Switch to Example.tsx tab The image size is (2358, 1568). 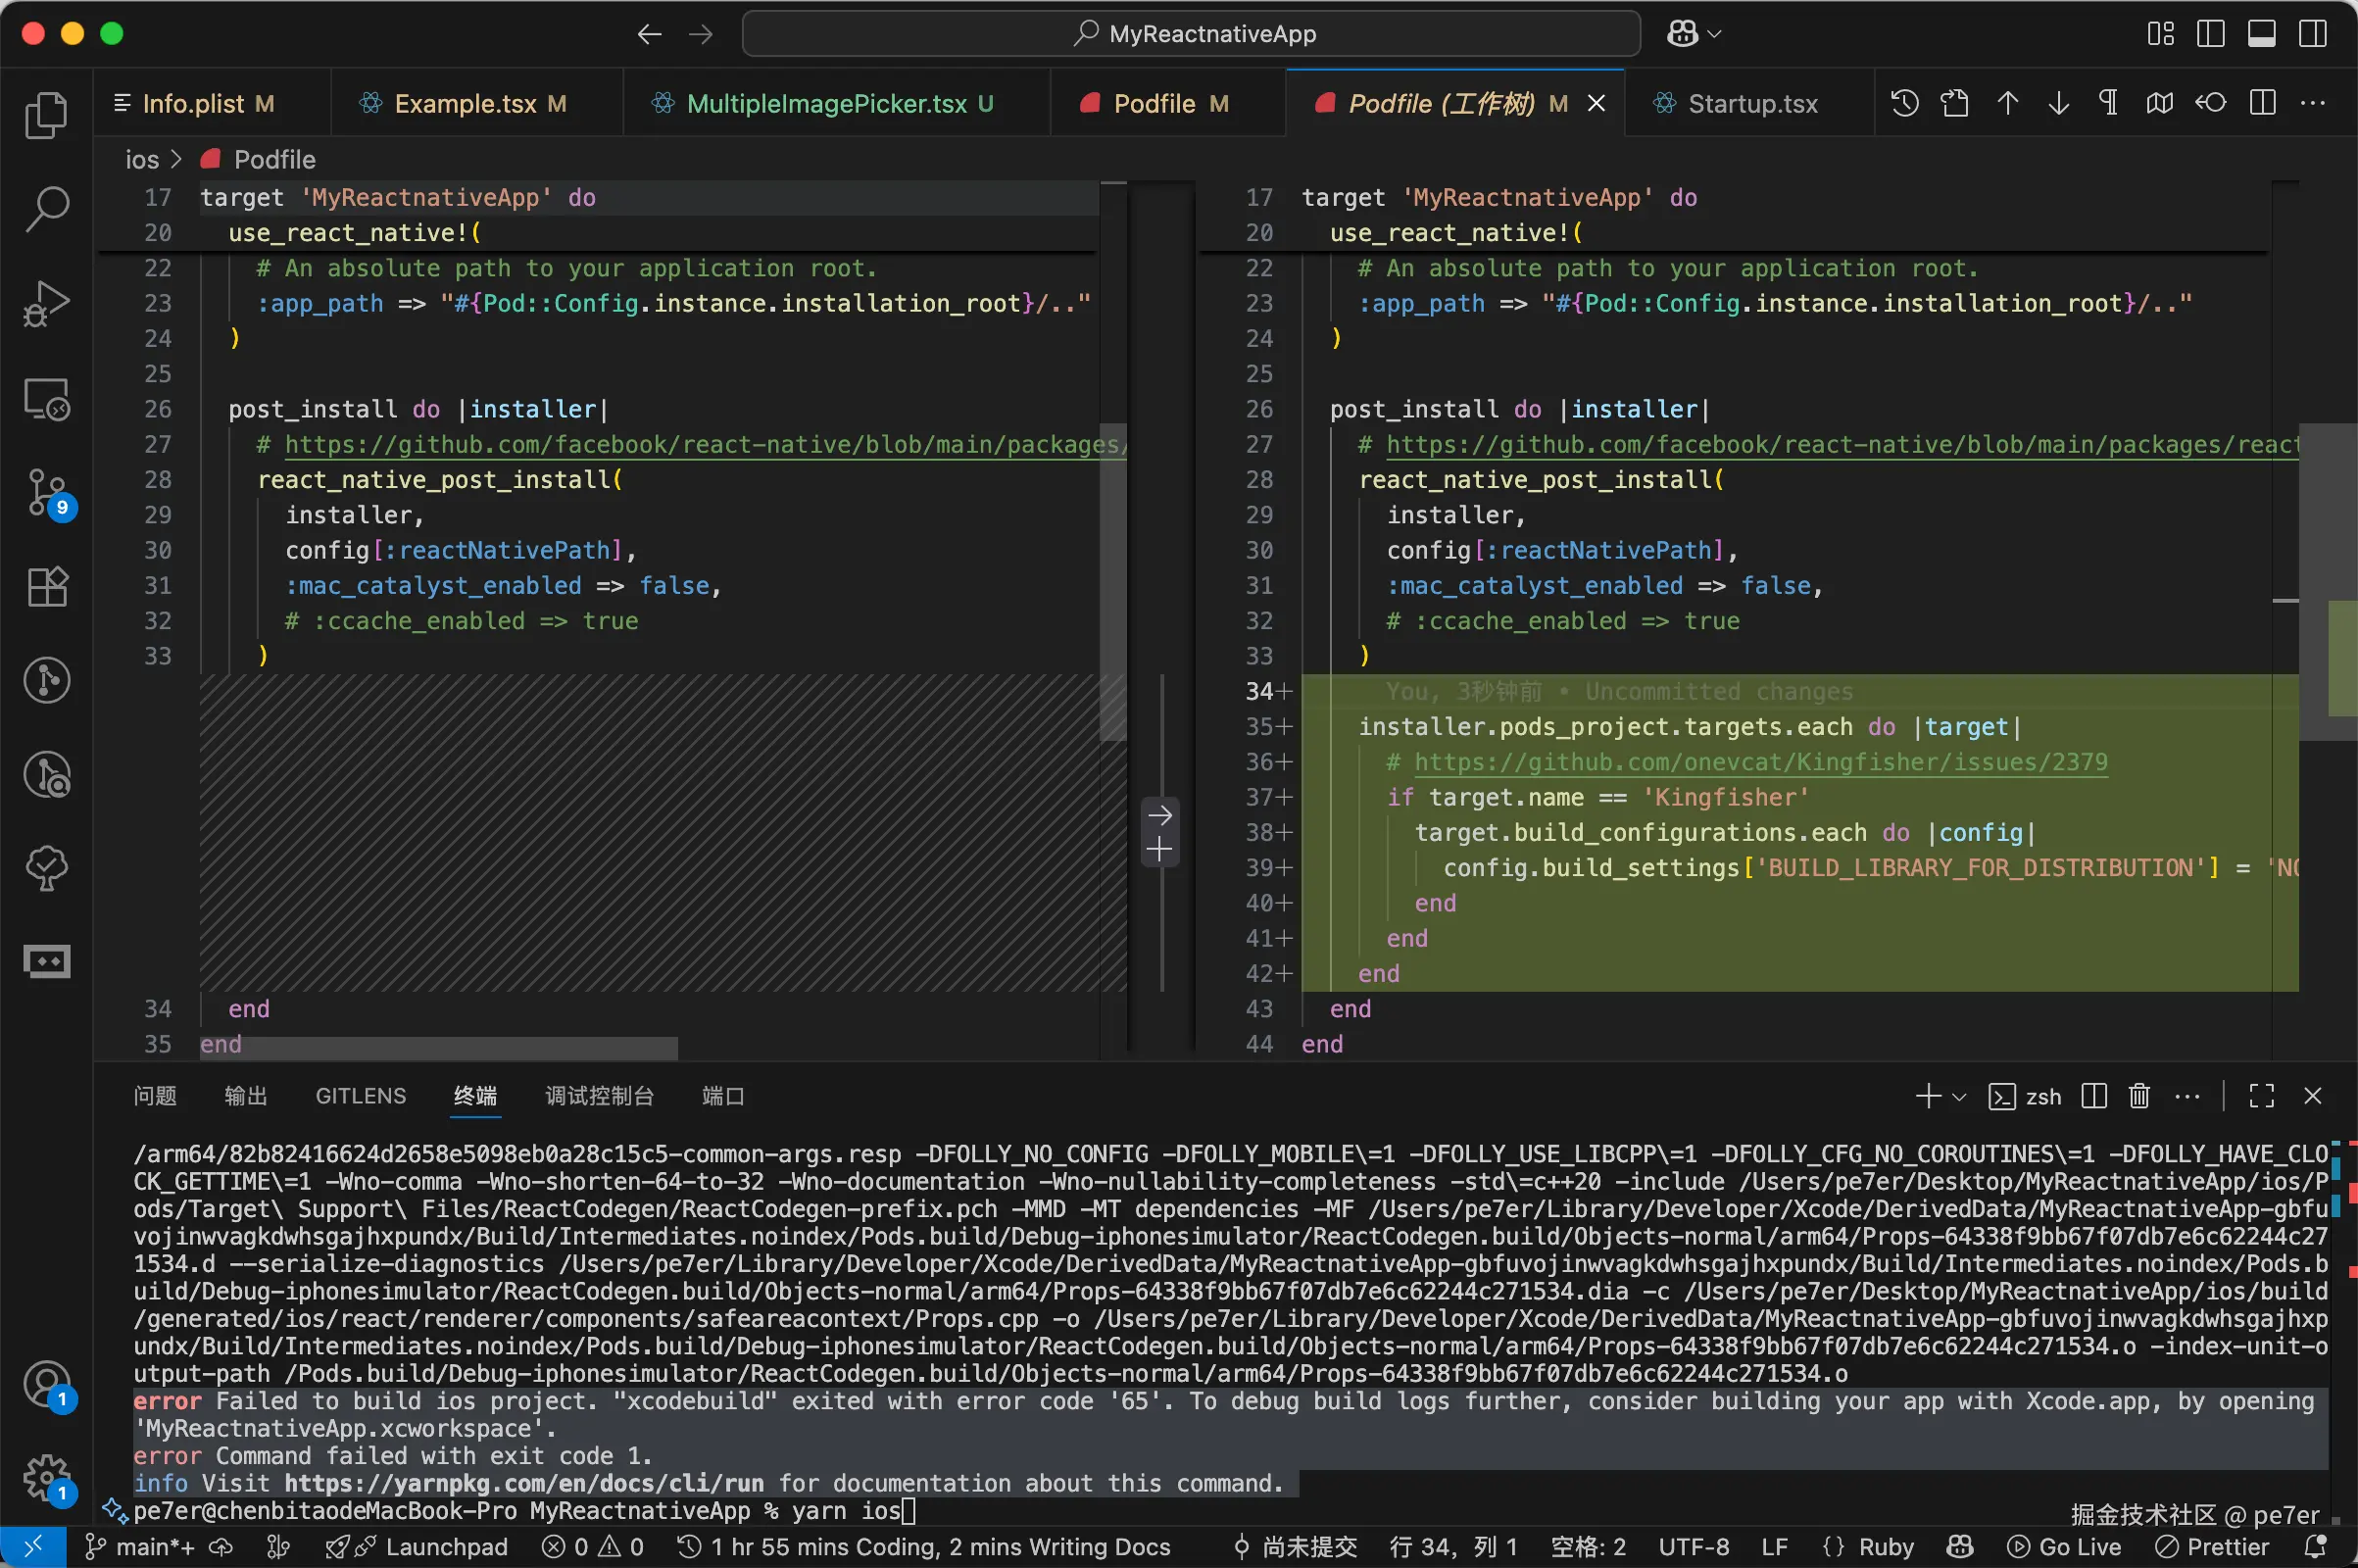[465, 104]
